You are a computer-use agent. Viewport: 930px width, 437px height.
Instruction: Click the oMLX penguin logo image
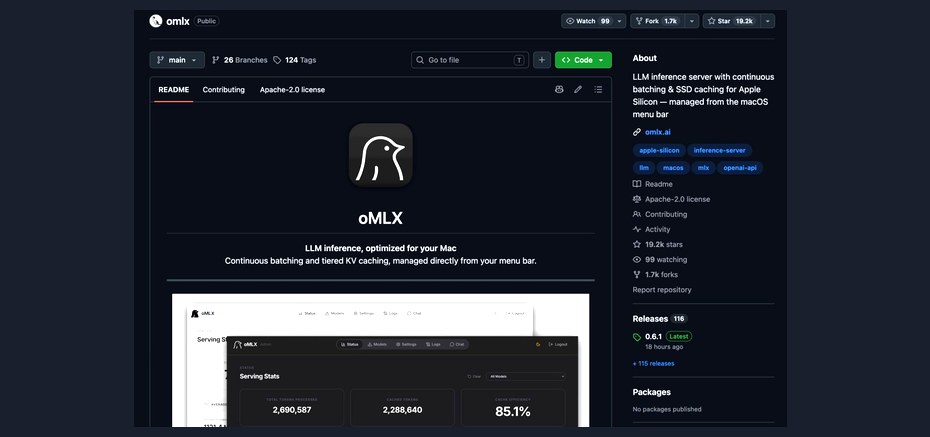(x=380, y=155)
